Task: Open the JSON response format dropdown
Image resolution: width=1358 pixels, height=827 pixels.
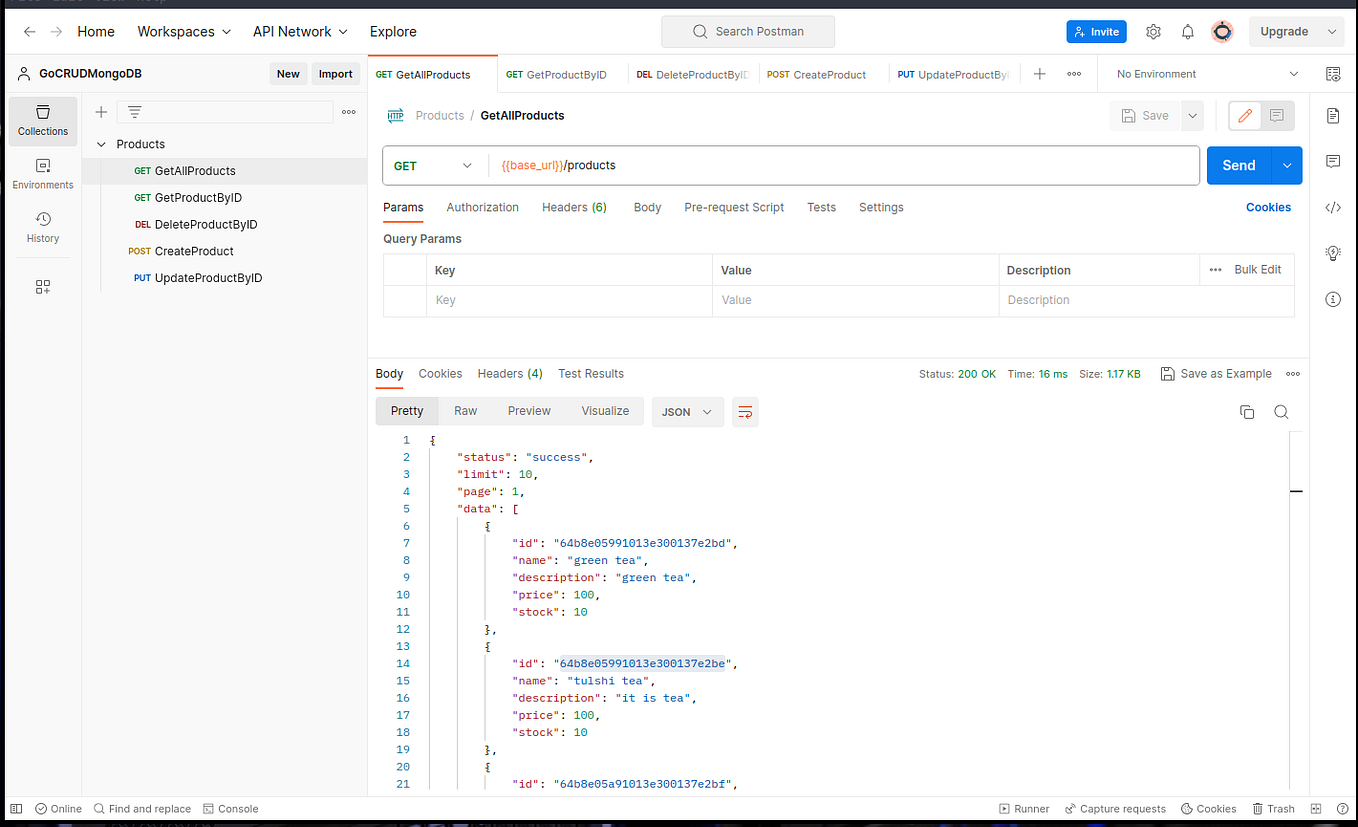Action: [687, 411]
